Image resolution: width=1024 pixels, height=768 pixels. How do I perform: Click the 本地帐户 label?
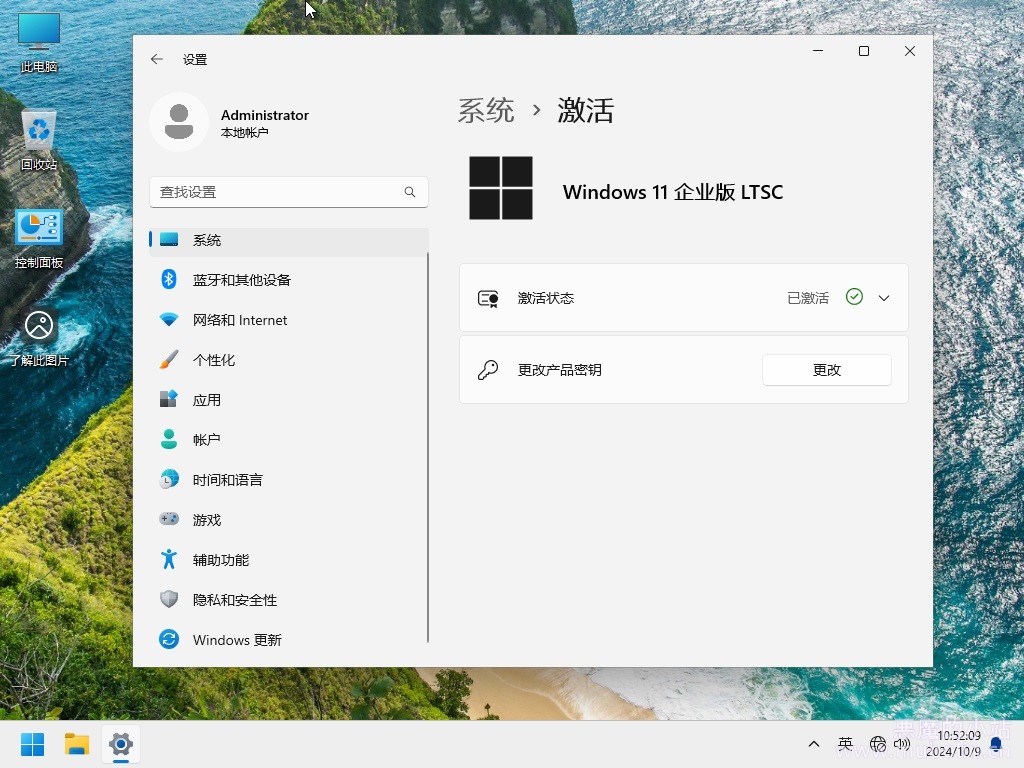tap(244, 133)
